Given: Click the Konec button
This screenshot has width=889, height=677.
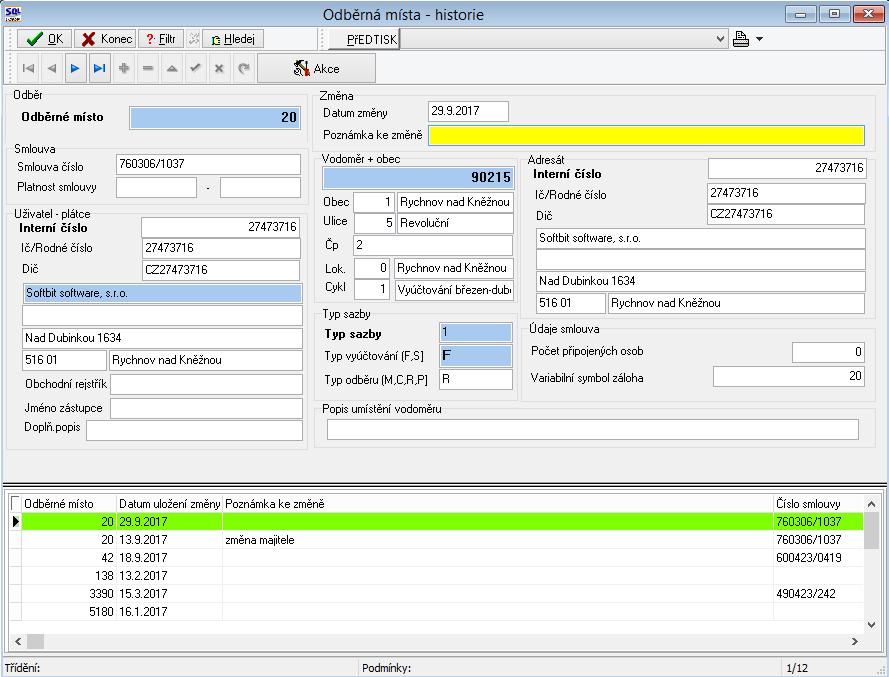Looking at the screenshot, I should point(106,39).
